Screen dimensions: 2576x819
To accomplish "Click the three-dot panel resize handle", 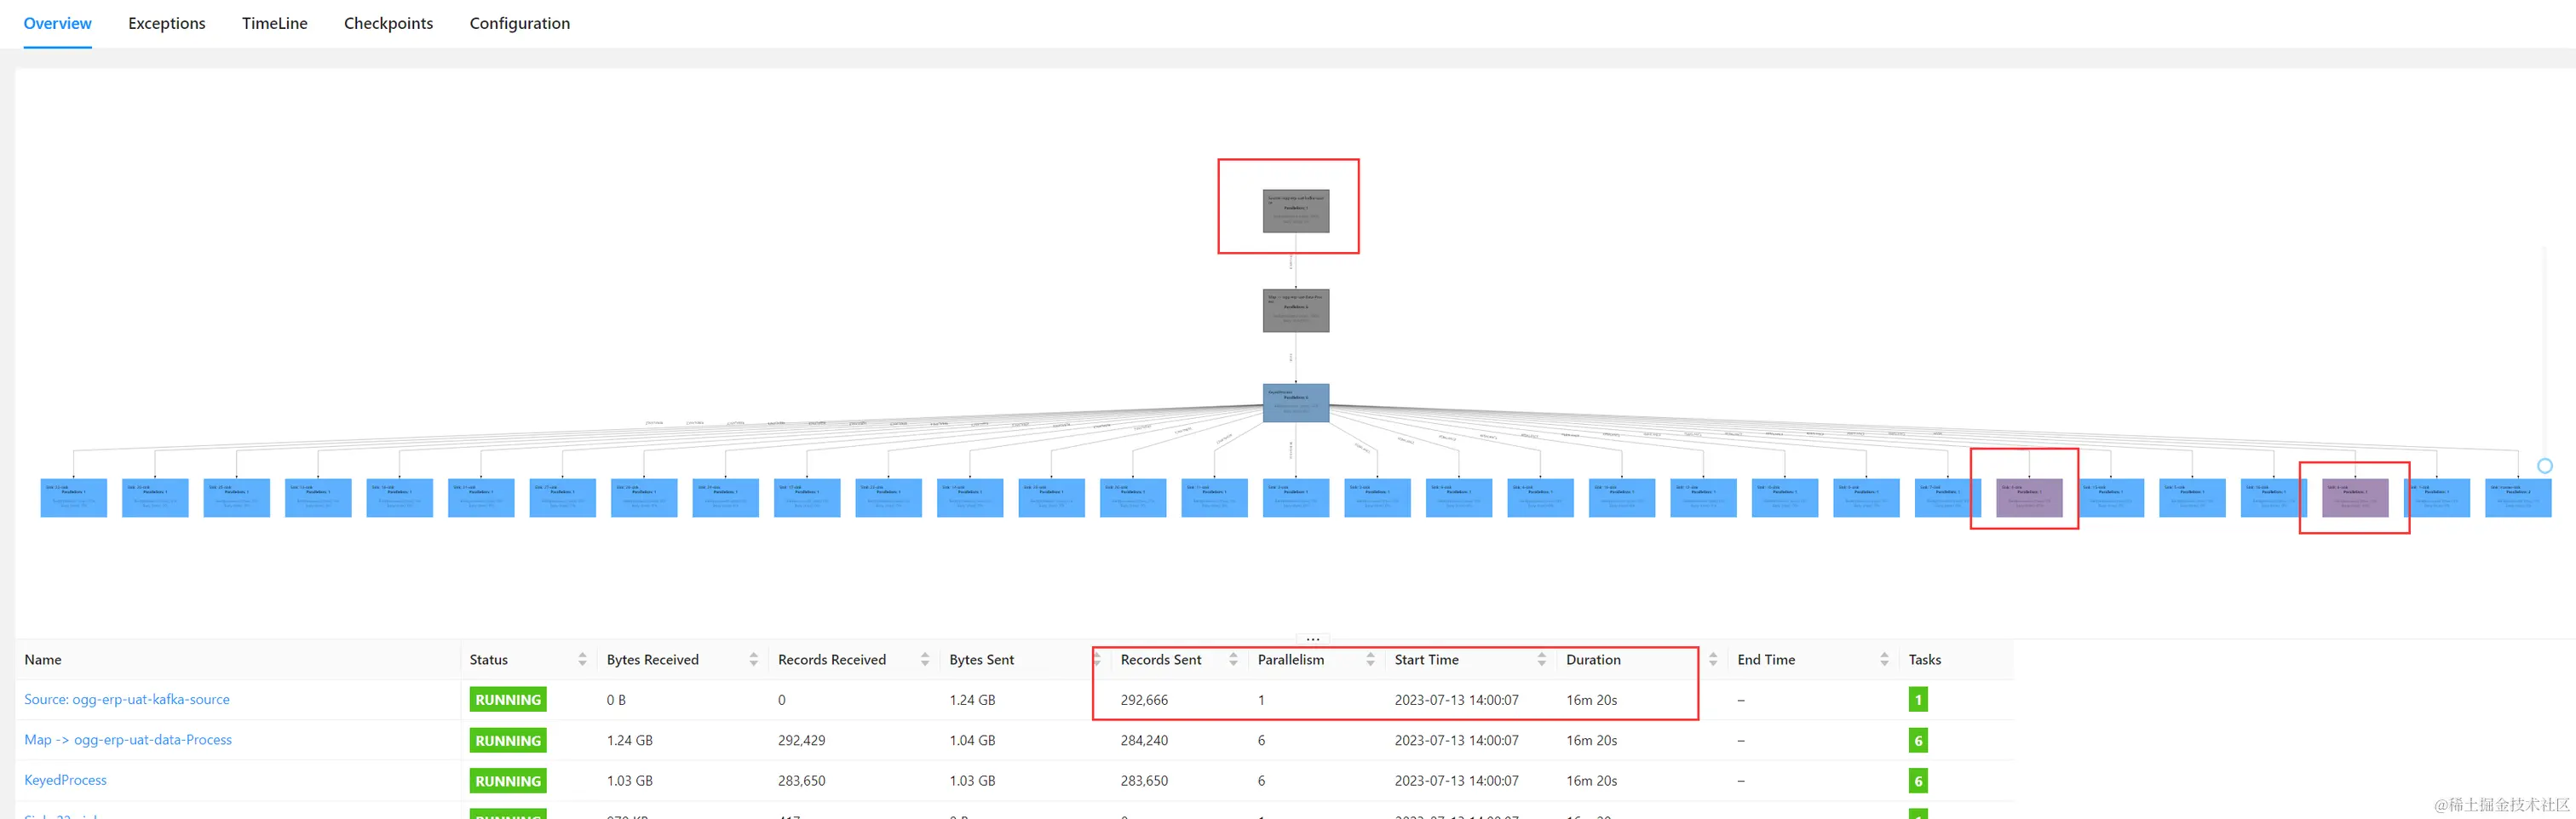I will click(1313, 638).
